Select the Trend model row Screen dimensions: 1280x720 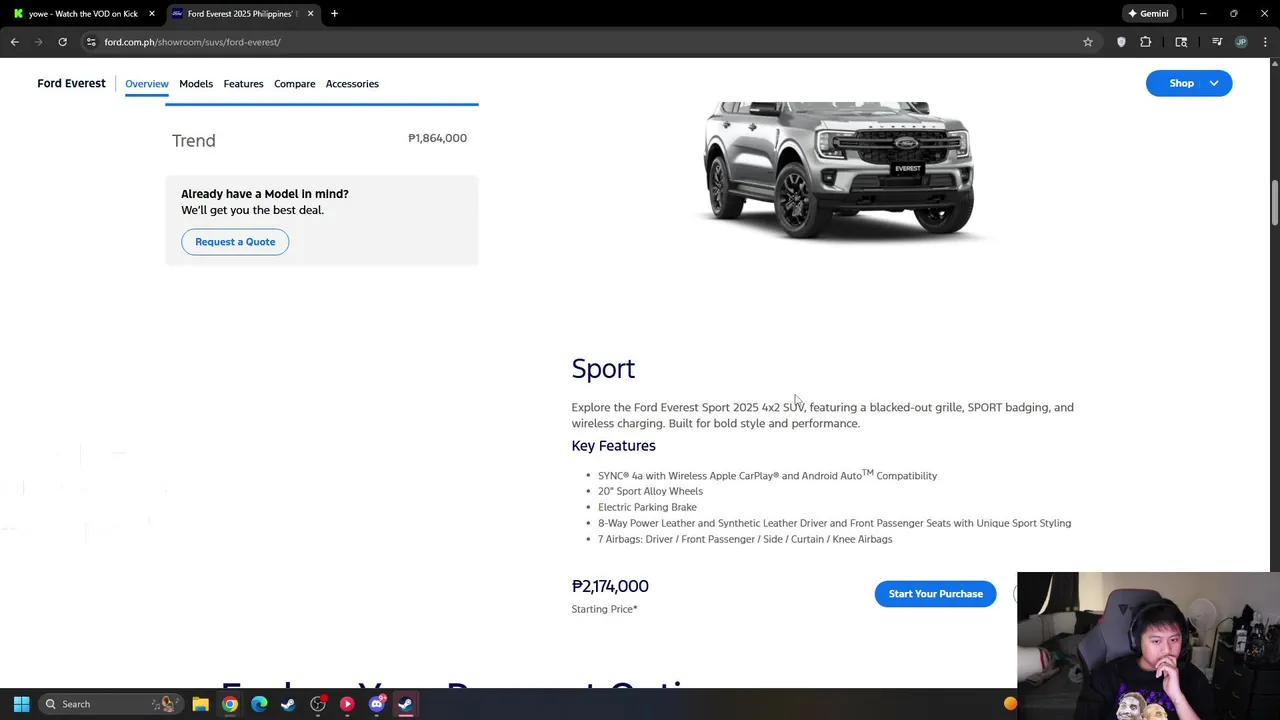[x=321, y=140]
